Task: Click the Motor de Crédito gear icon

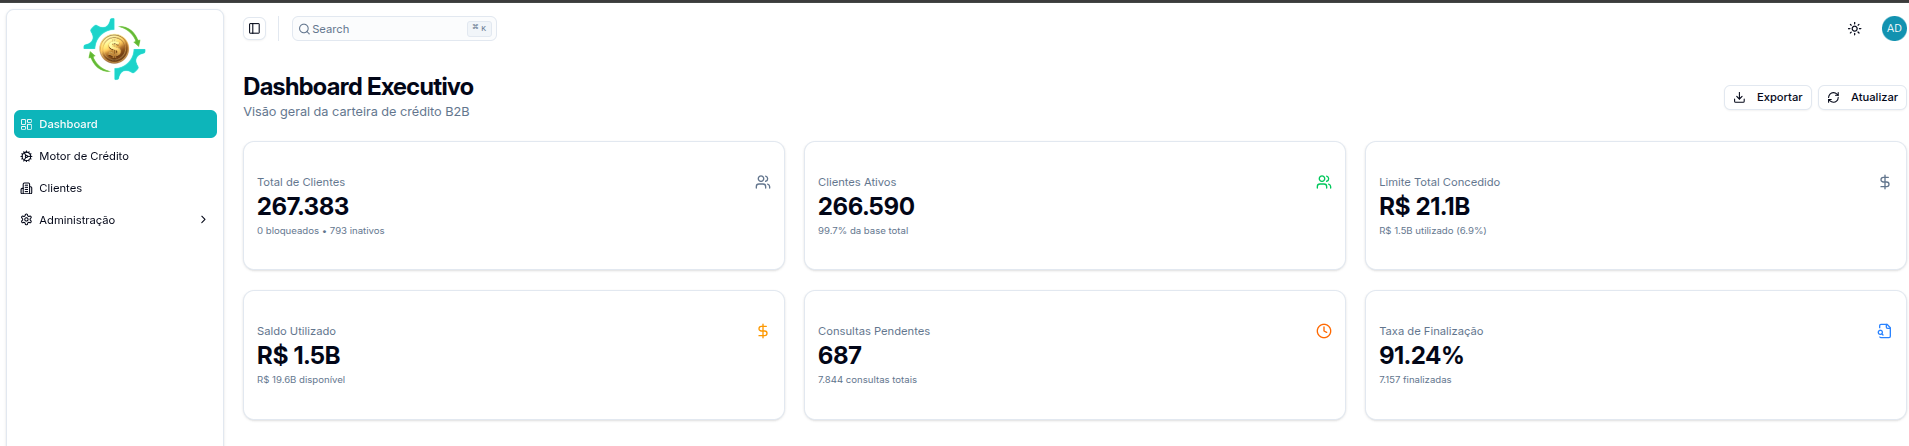Action: [27, 156]
